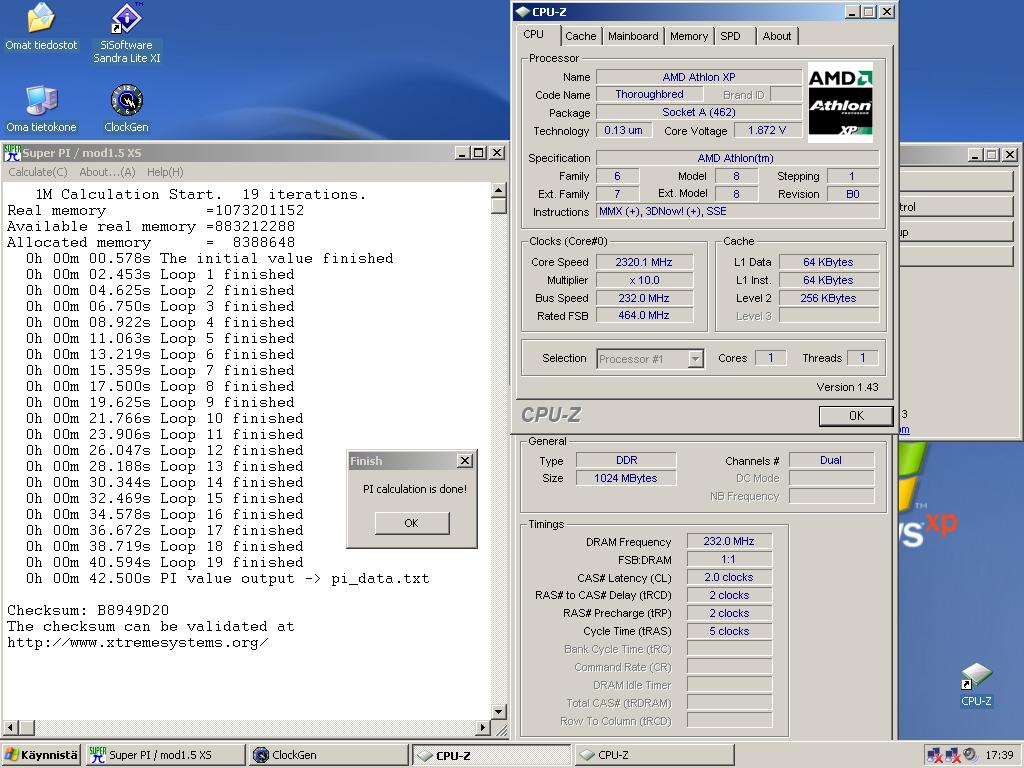
Task: Click the Checksum: B8949D20 line
Action: point(88,611)
